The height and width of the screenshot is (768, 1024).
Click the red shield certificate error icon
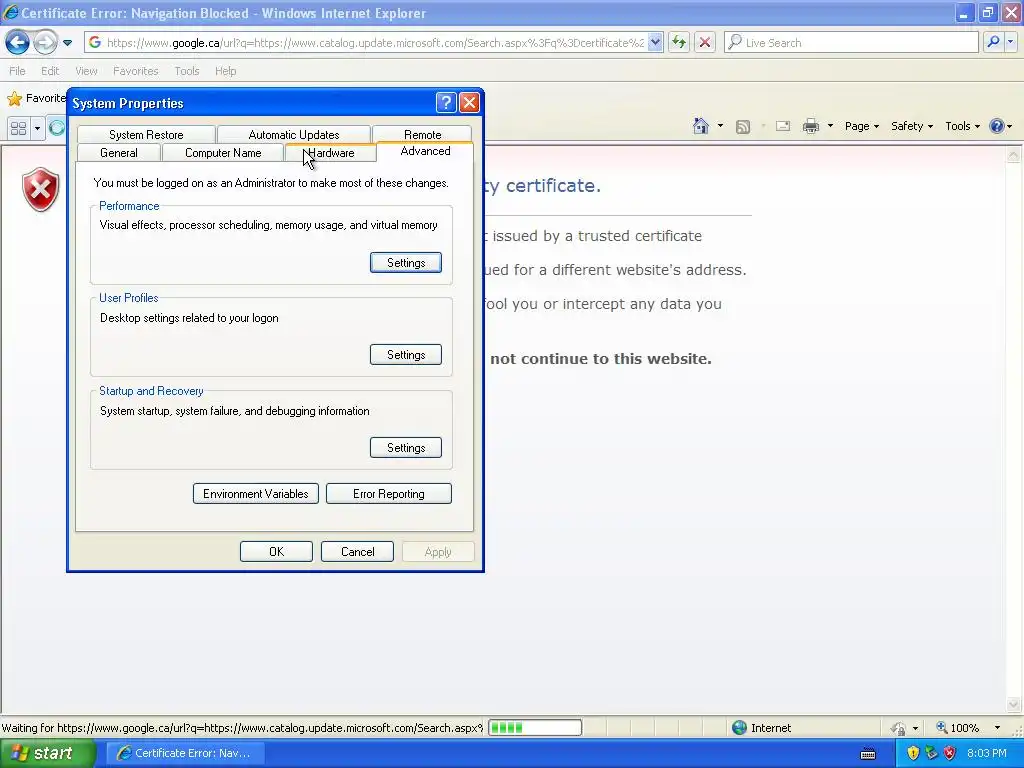coord(40,189)
